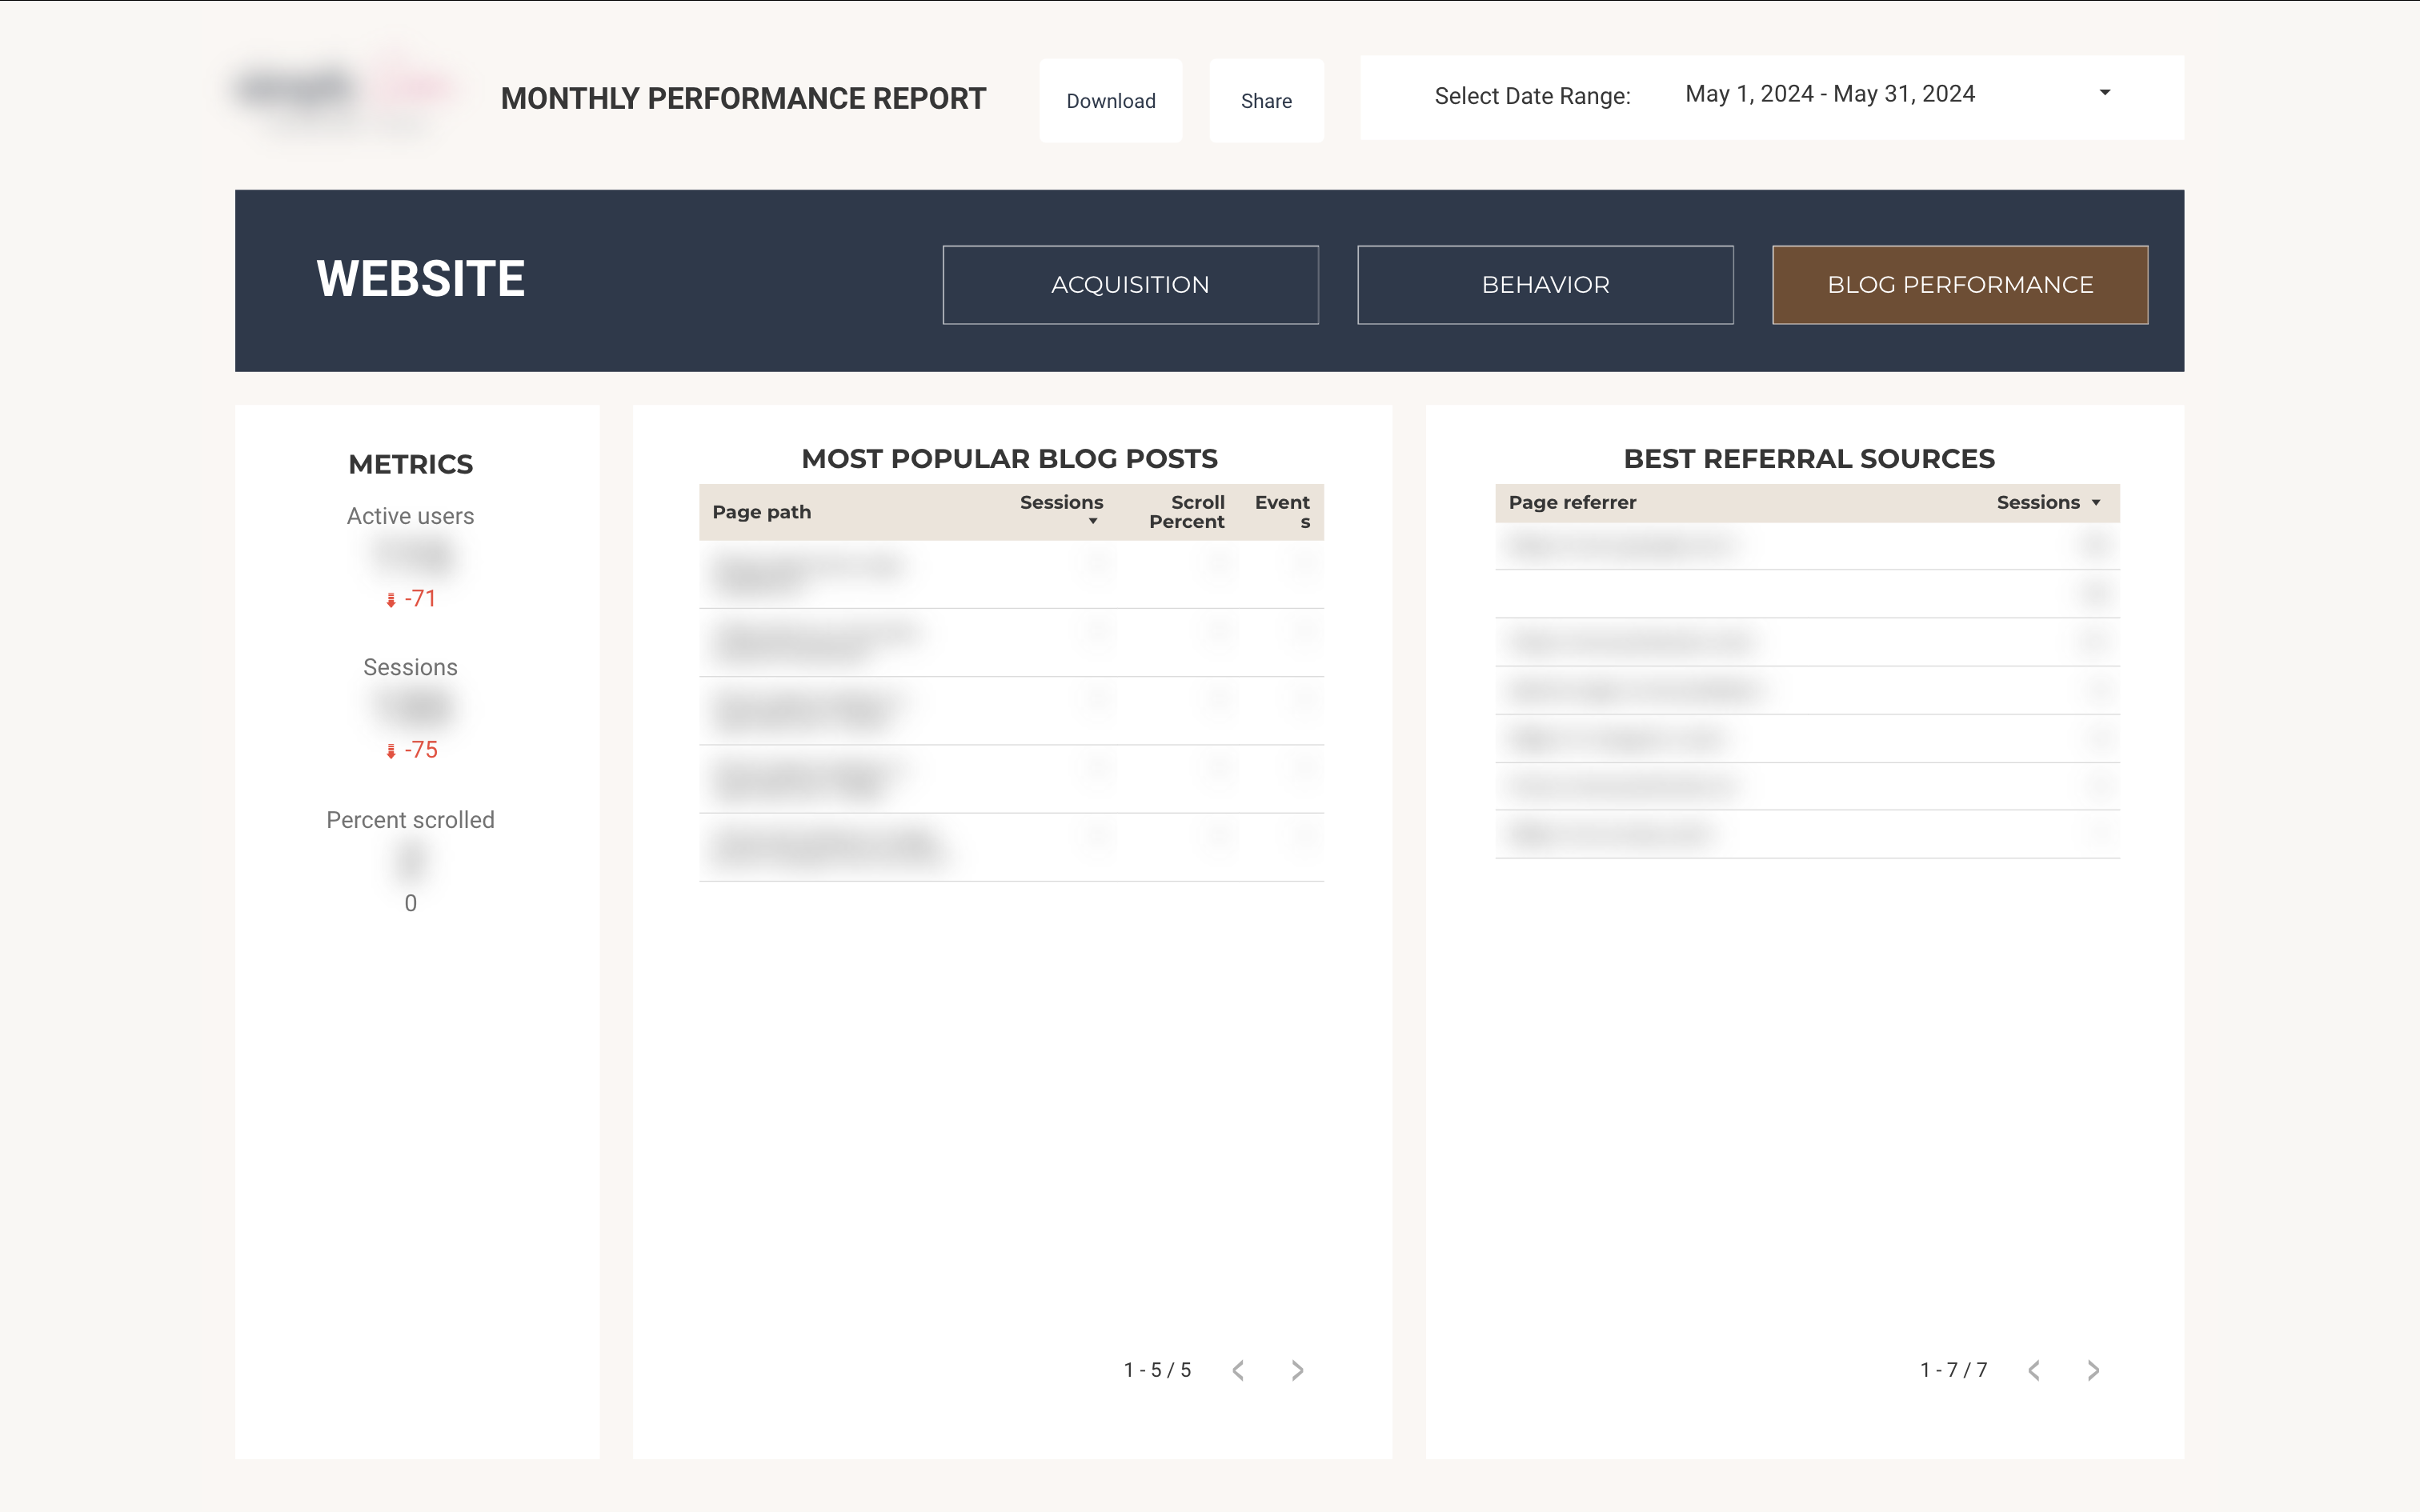Select the Blog Performance view
The width and height of the screenshot is (2420, 1512).
pyautogui.click(x=1959, y=284)
